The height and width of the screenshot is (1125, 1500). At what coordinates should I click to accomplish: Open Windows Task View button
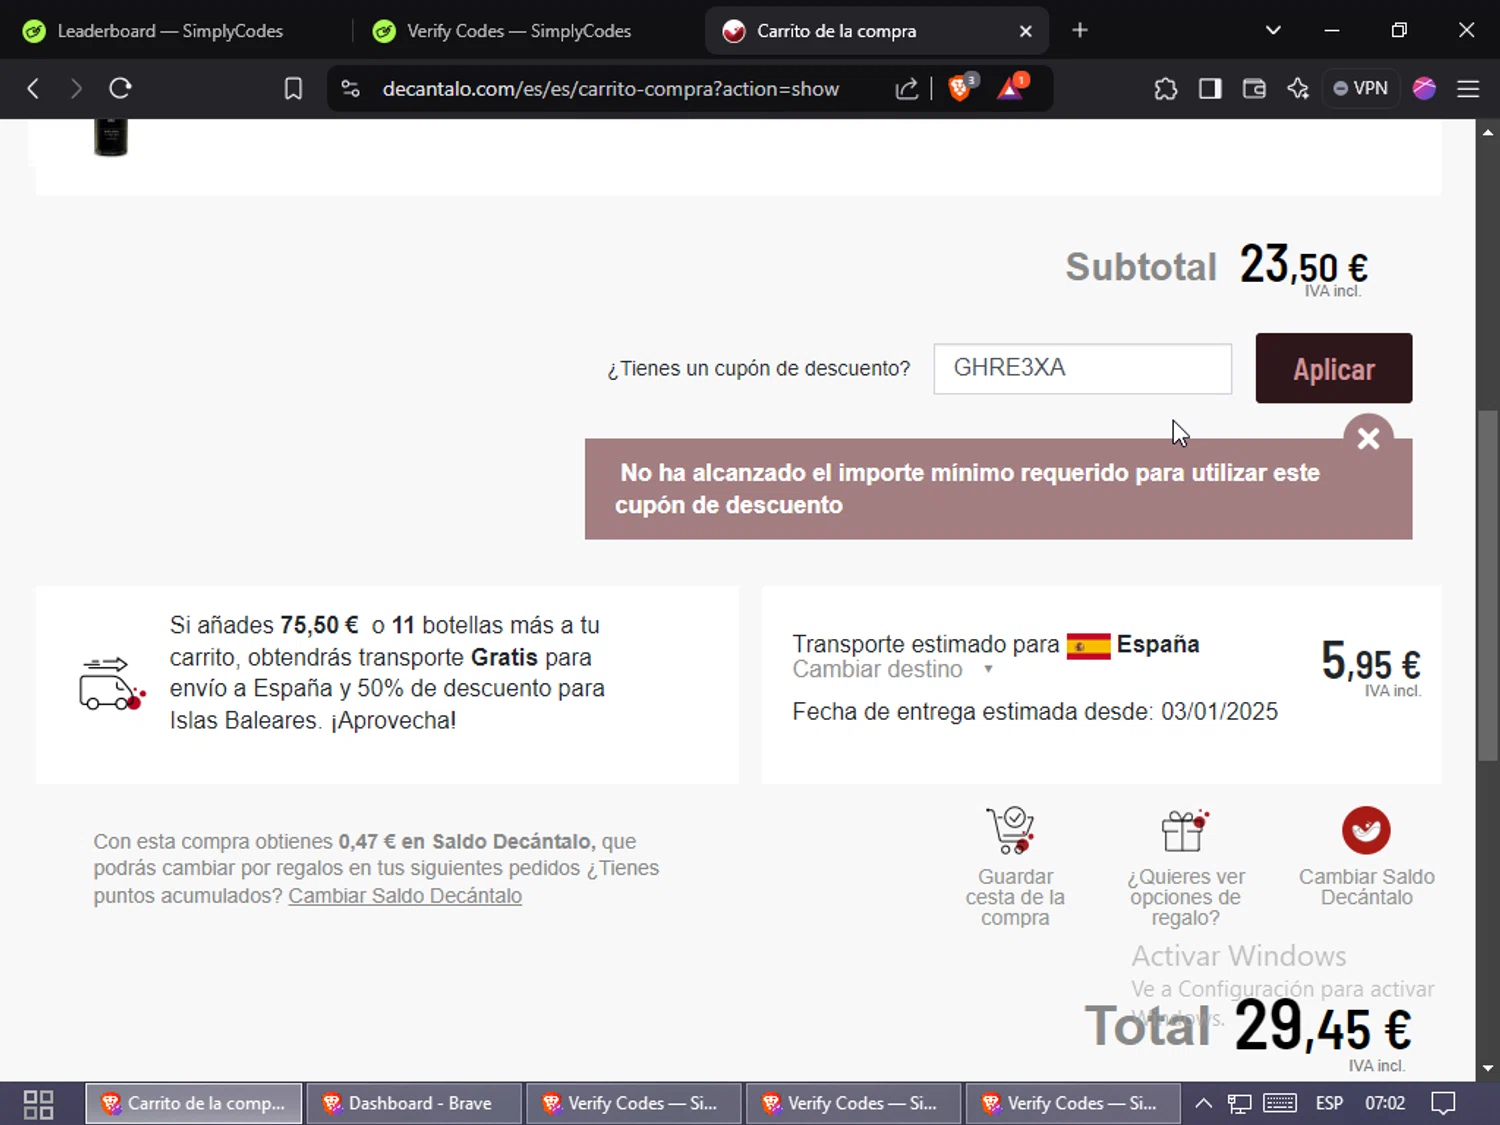(x=38, y=1104)
